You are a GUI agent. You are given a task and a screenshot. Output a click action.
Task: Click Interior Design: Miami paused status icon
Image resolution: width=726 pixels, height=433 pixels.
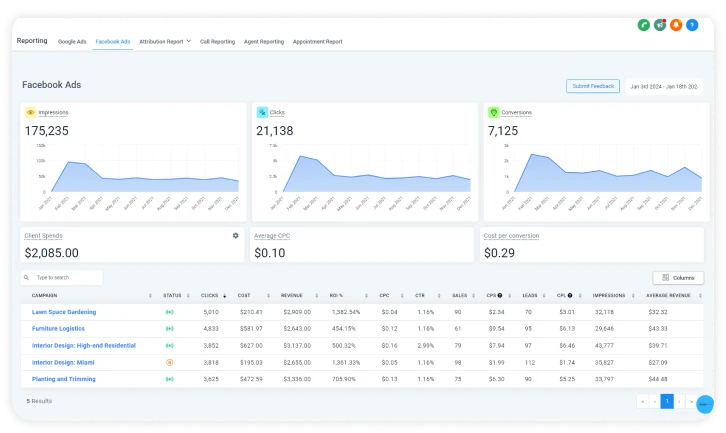tap(169, 362)
